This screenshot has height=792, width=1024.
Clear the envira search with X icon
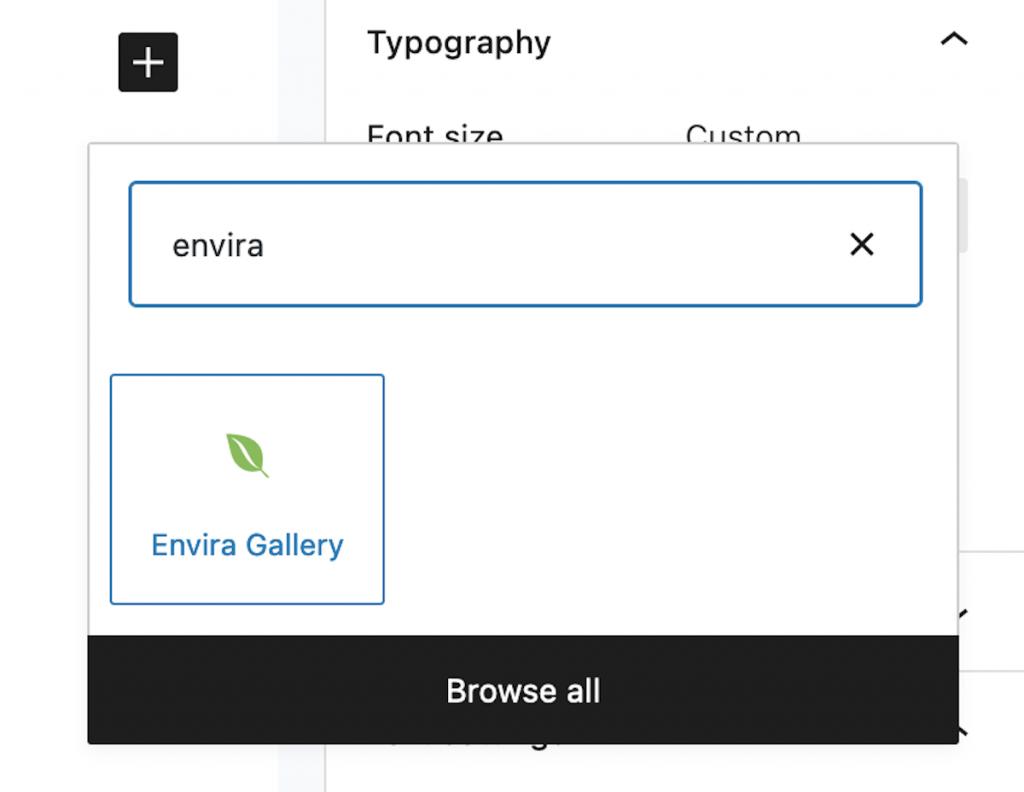[x=861, y=244]
